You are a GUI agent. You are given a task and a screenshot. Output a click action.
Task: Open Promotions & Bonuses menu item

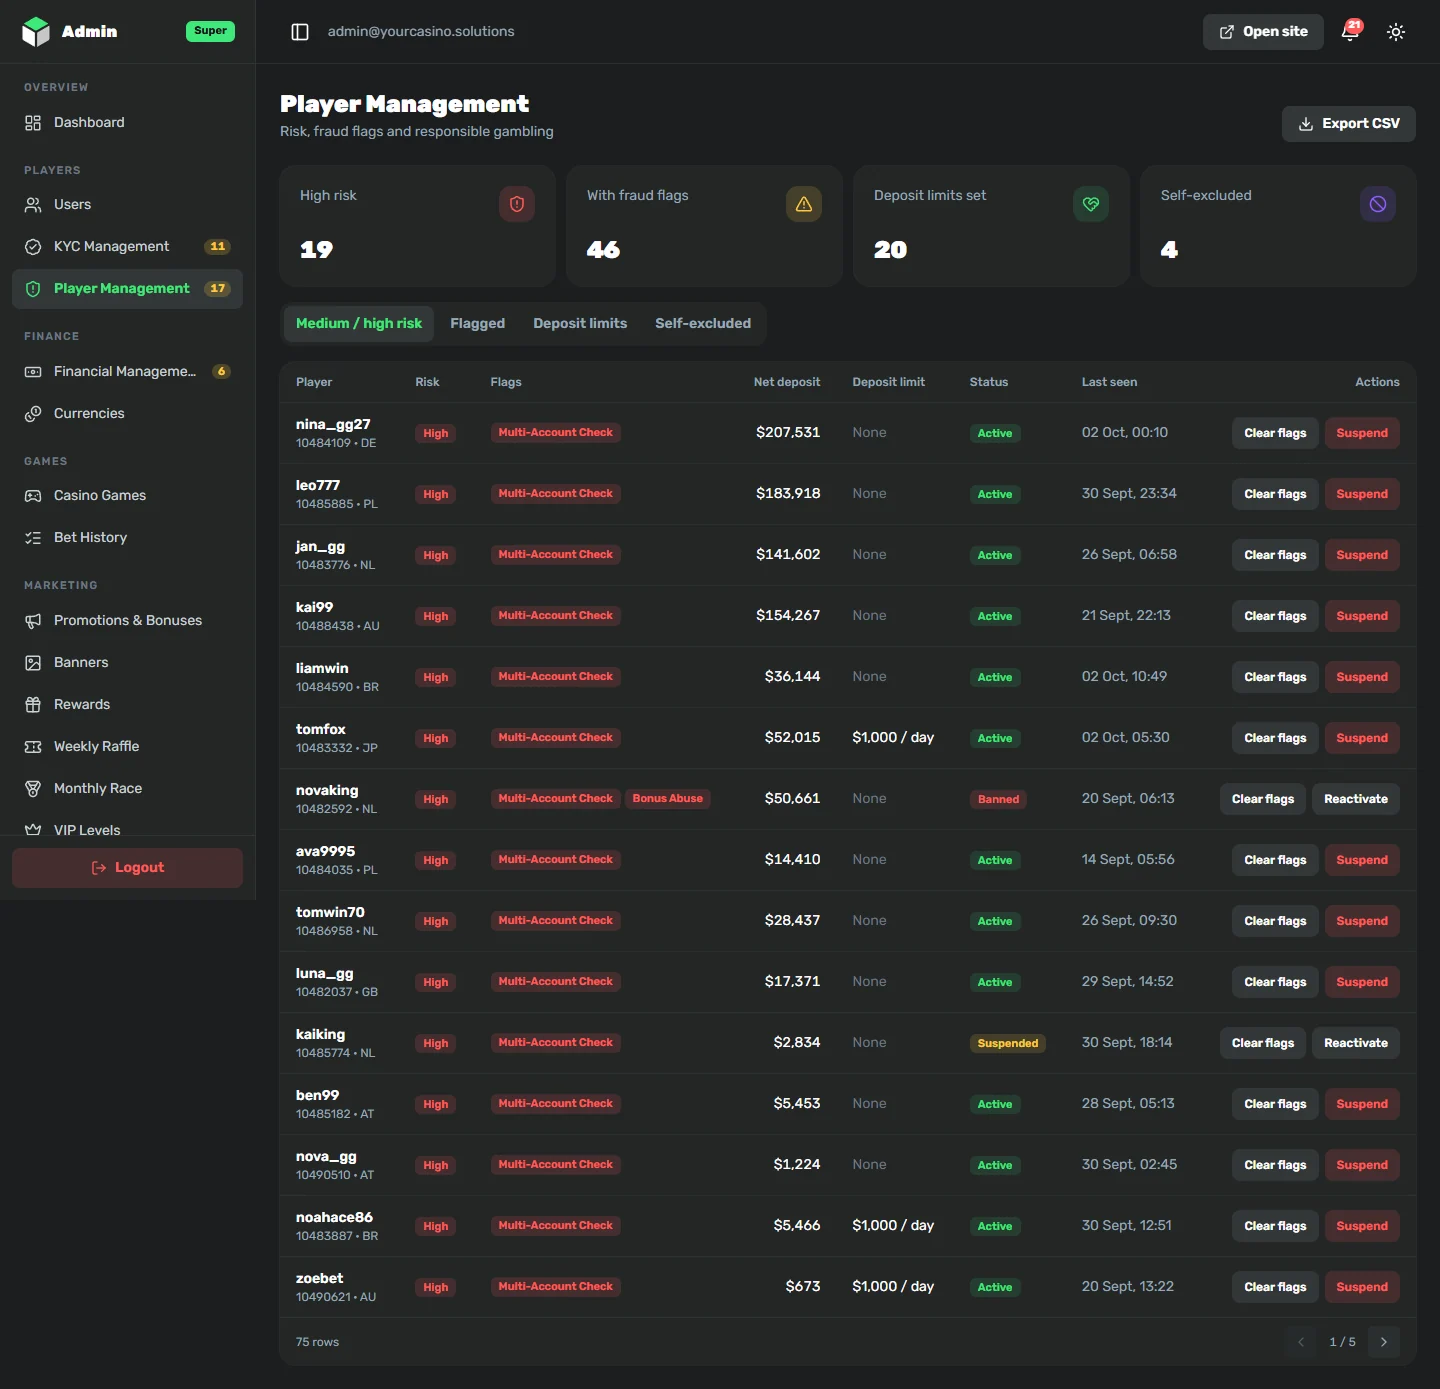[128, 621]
